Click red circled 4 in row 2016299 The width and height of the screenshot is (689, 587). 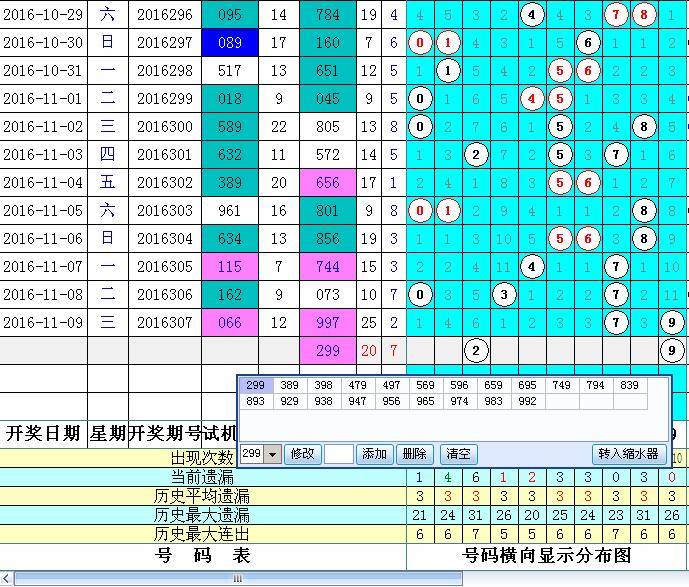[x=532, y=99]
